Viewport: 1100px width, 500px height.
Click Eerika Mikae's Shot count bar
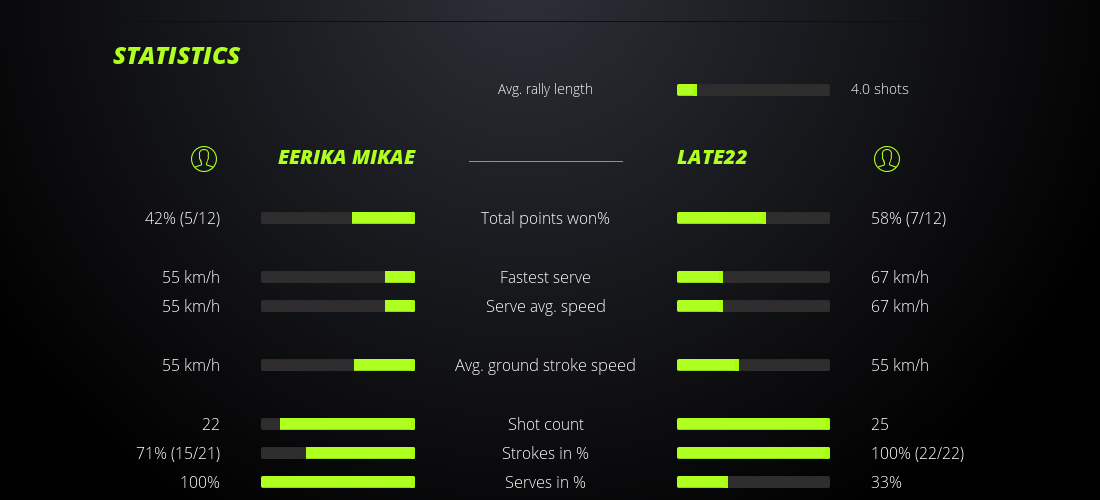tap(338, 424)
